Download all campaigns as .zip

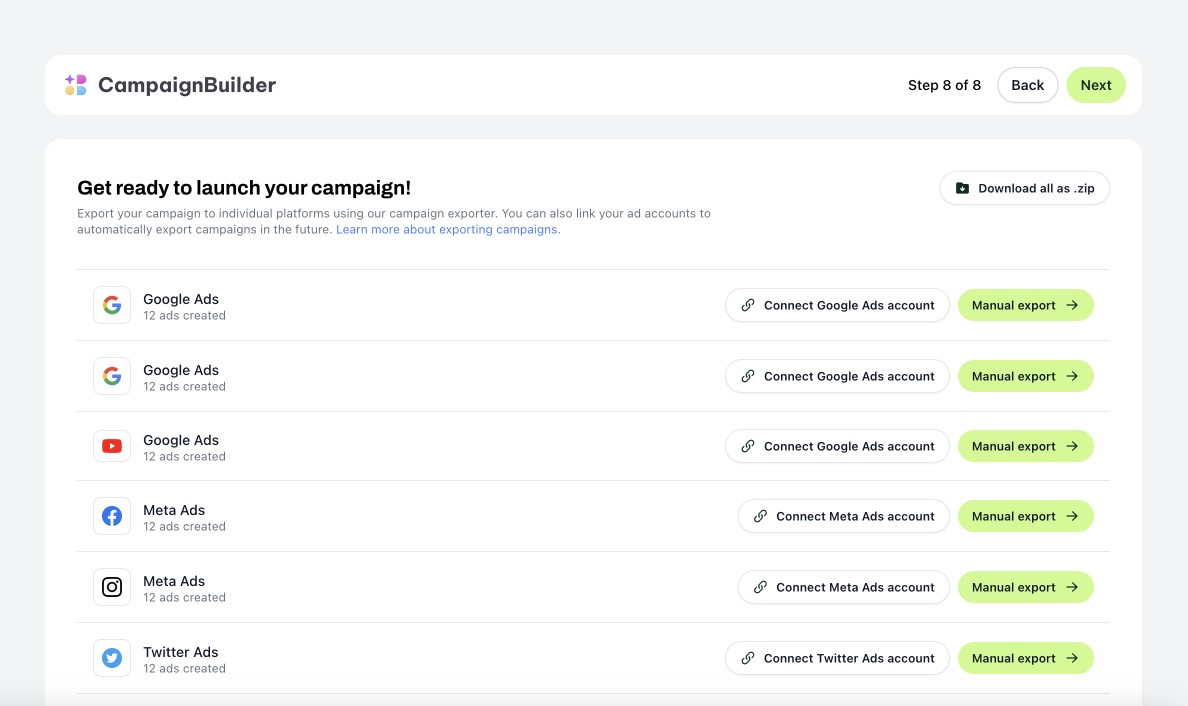tap(1024, 188)
